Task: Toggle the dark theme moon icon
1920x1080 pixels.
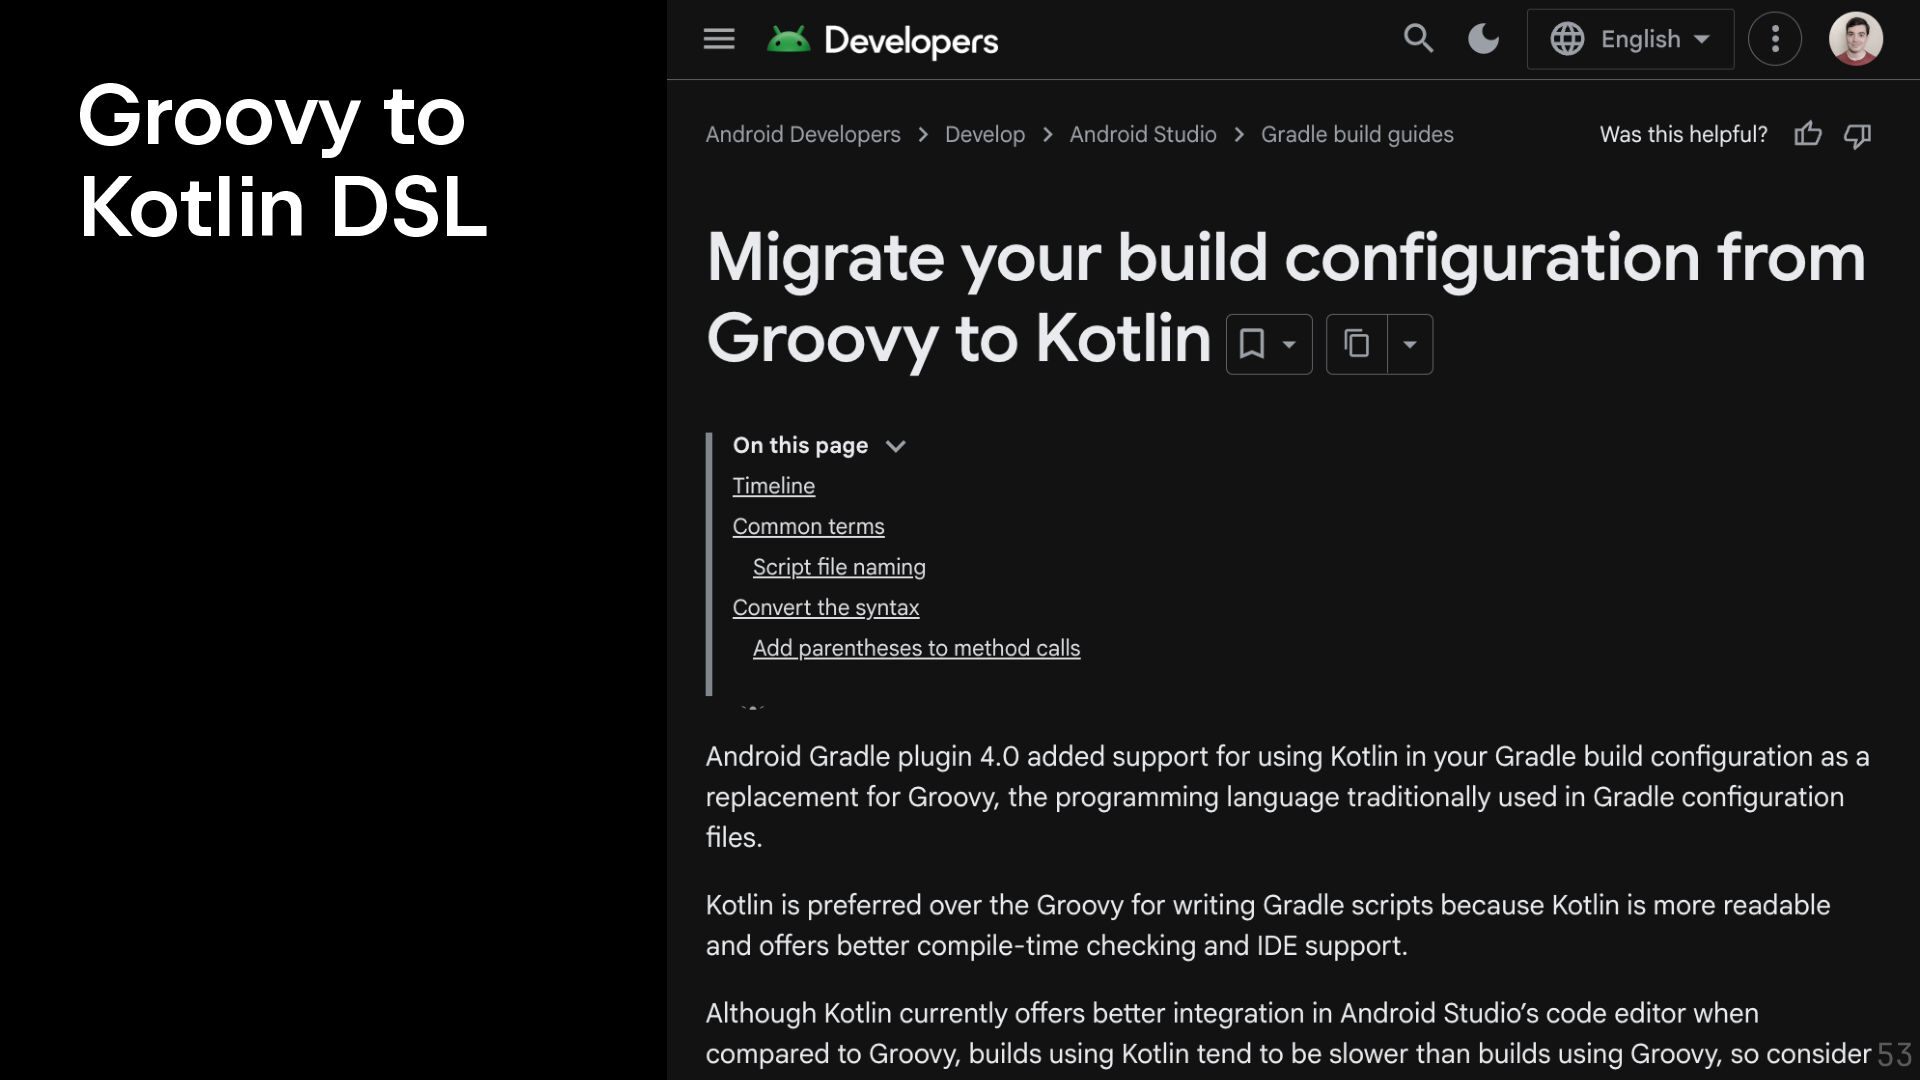Action: tap(1483, 39)
